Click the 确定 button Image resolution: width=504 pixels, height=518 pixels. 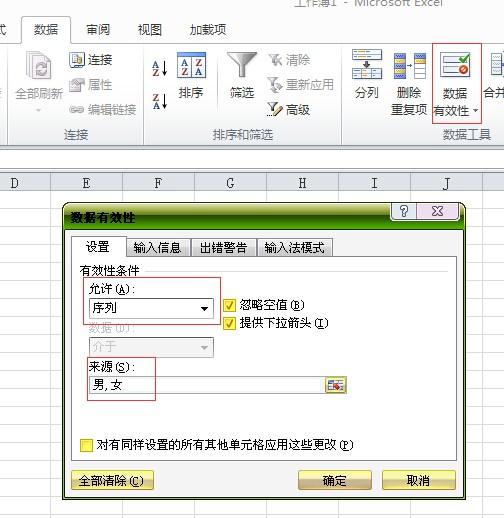coord(335,480)
